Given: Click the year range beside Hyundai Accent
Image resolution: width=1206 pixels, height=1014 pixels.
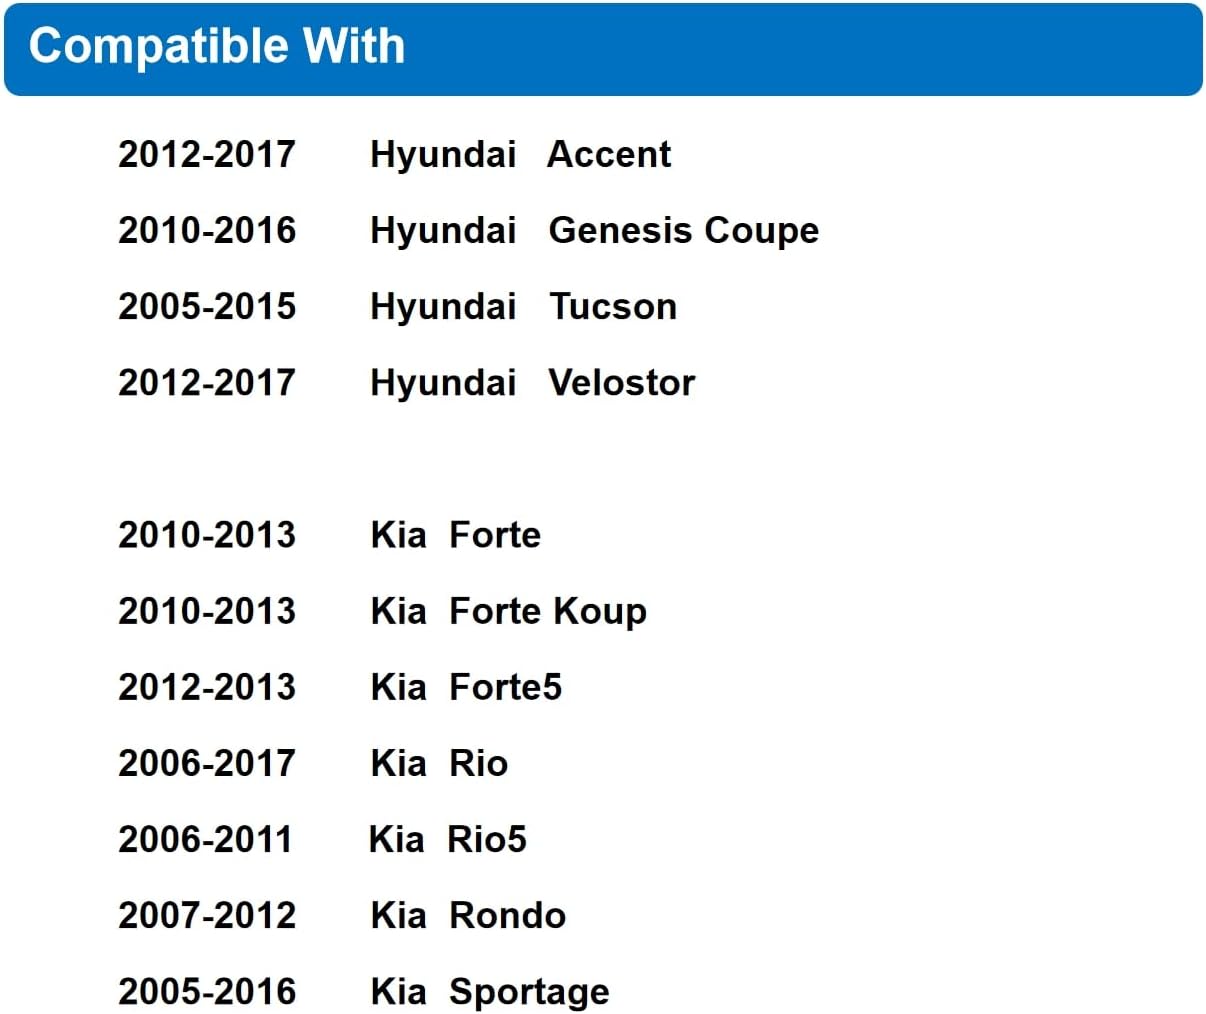Looking at the screenshot, I should pos(207,154).
